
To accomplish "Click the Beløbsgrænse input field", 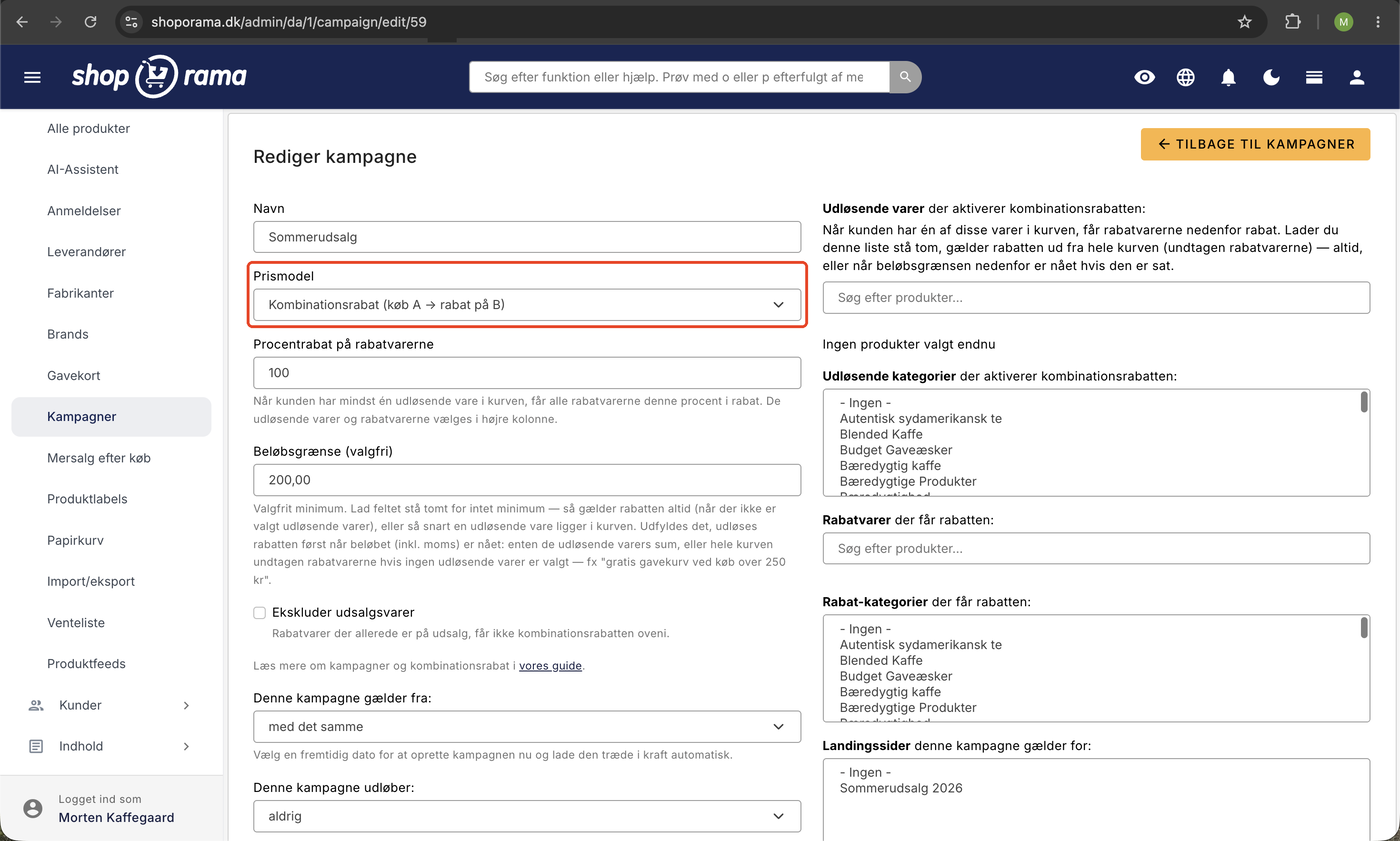I will (527, 480).
